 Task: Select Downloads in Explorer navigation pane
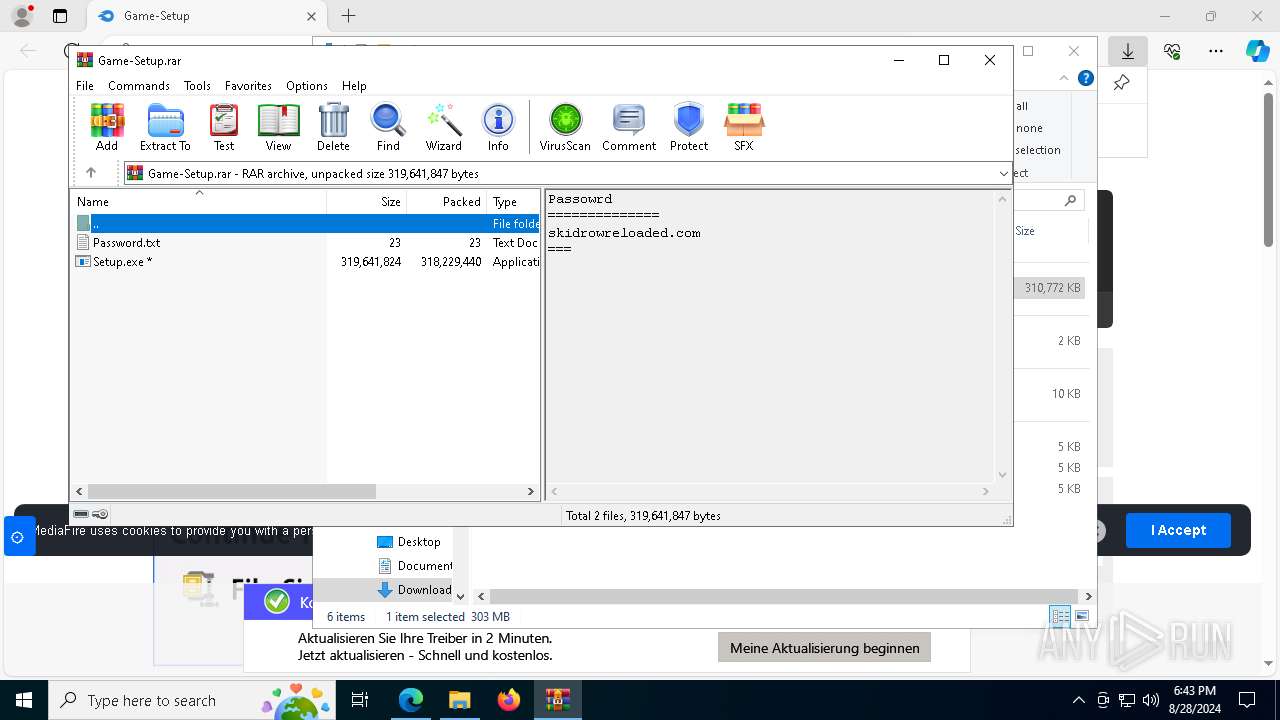[414, 590]
